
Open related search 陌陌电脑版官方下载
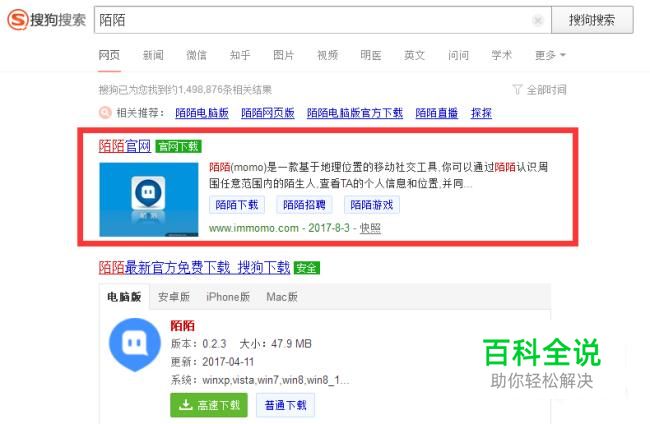(x=355, y=113)
